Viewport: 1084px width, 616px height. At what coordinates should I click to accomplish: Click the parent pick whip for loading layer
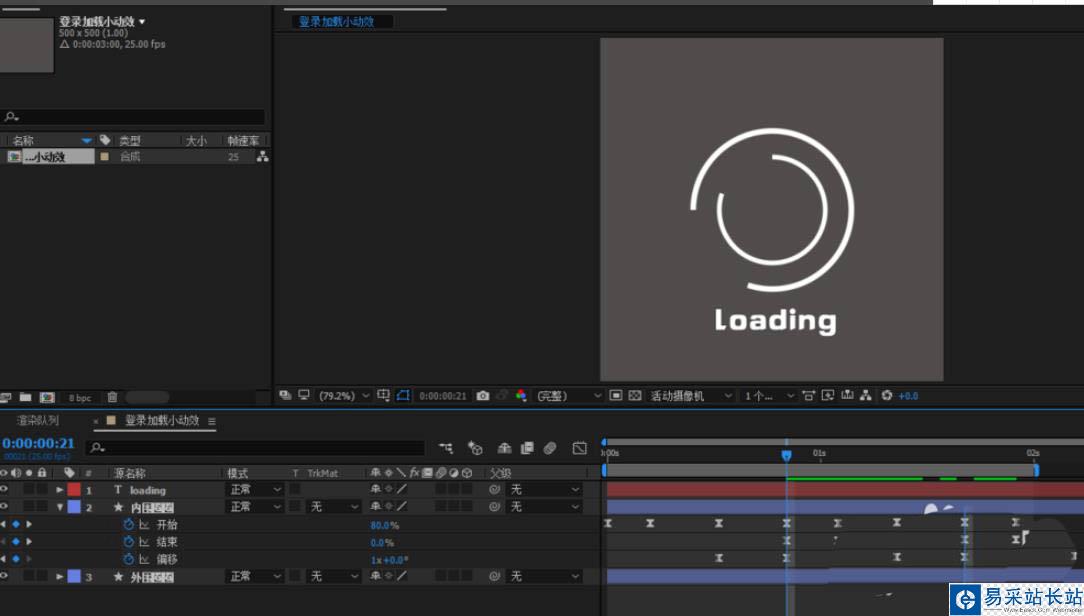[x=494, y=489]
